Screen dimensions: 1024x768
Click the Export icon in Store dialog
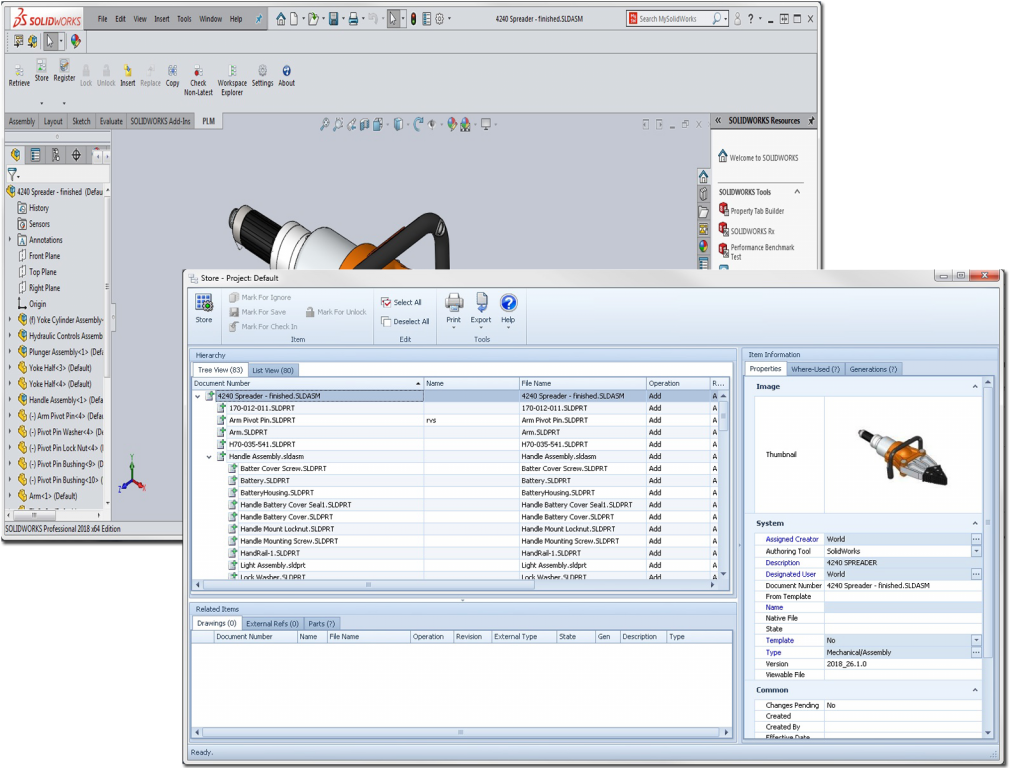pyautogui.click(x=481, y=309)
